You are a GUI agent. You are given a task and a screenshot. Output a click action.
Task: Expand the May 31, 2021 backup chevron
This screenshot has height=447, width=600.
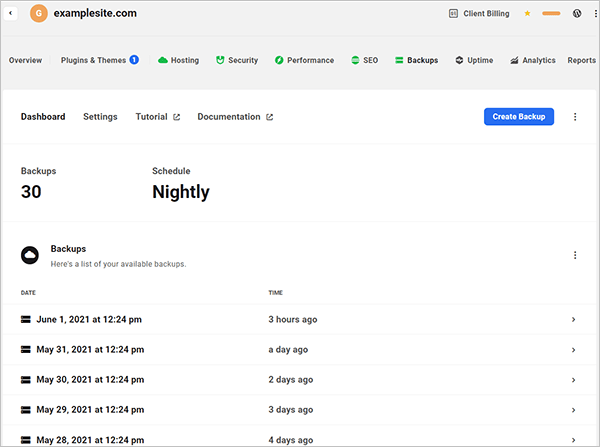(x=573, y=350)
